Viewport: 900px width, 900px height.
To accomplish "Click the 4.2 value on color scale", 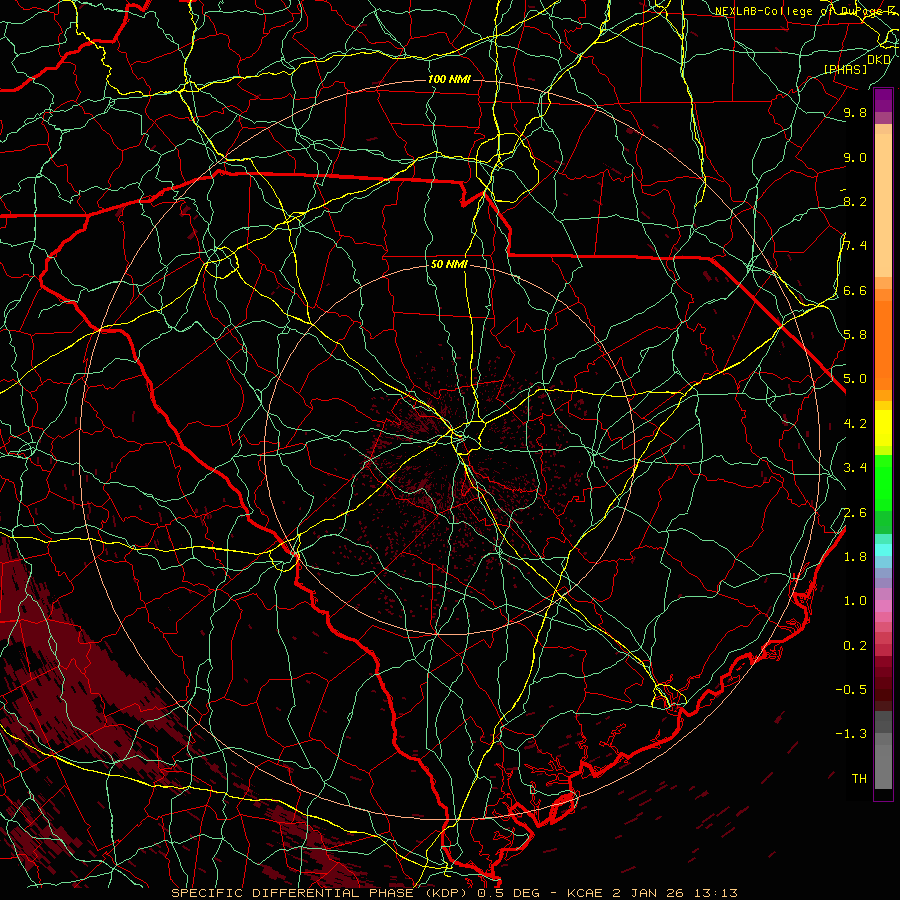I will (855, 423).
